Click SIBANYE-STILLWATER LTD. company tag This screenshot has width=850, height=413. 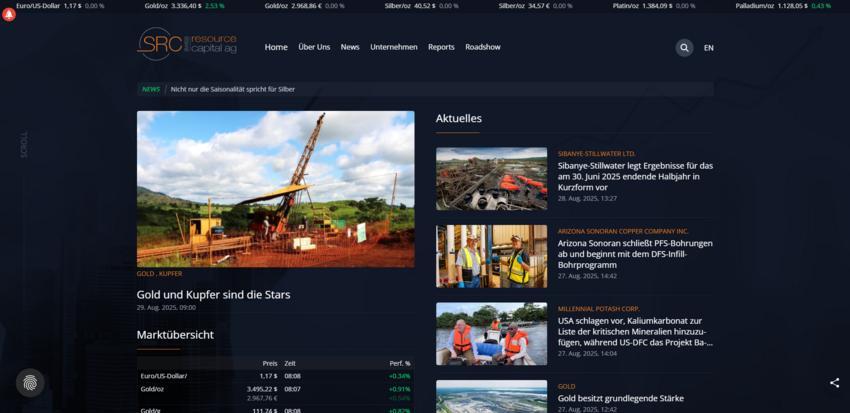pyautogui.click(x=596, y=154)
